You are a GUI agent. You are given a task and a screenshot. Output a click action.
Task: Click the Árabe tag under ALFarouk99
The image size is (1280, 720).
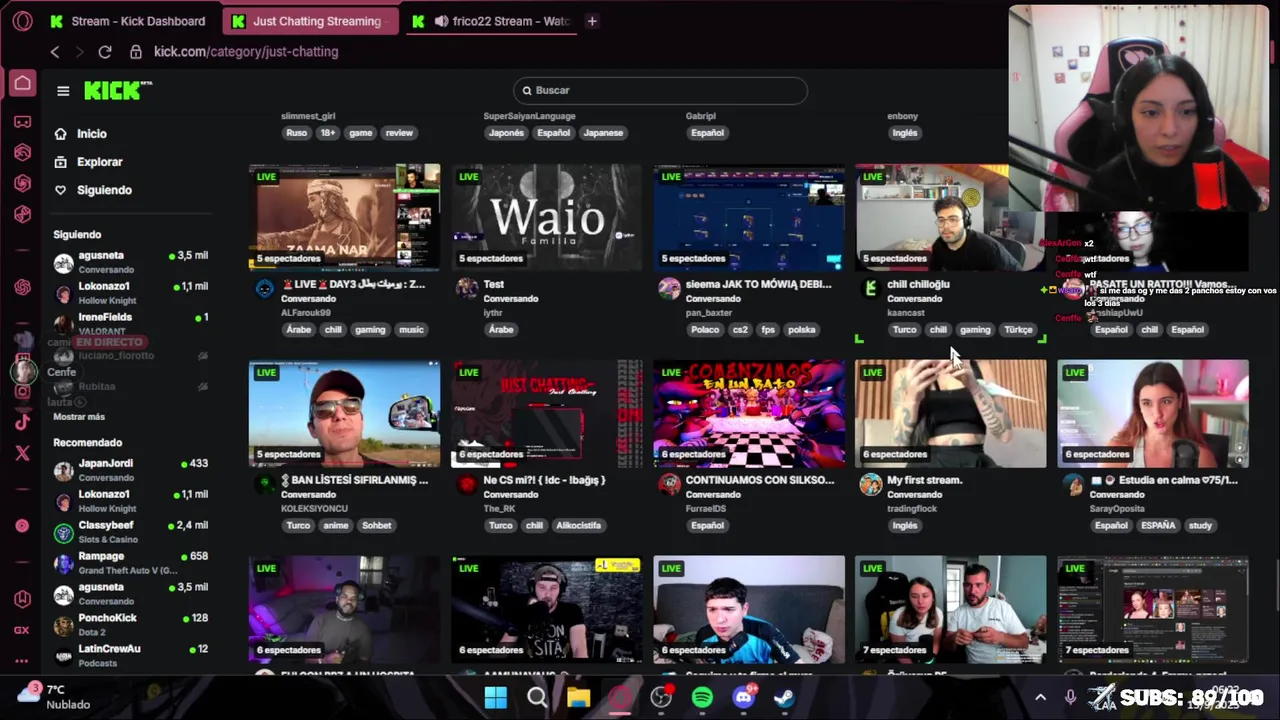(x=298, y=330)
